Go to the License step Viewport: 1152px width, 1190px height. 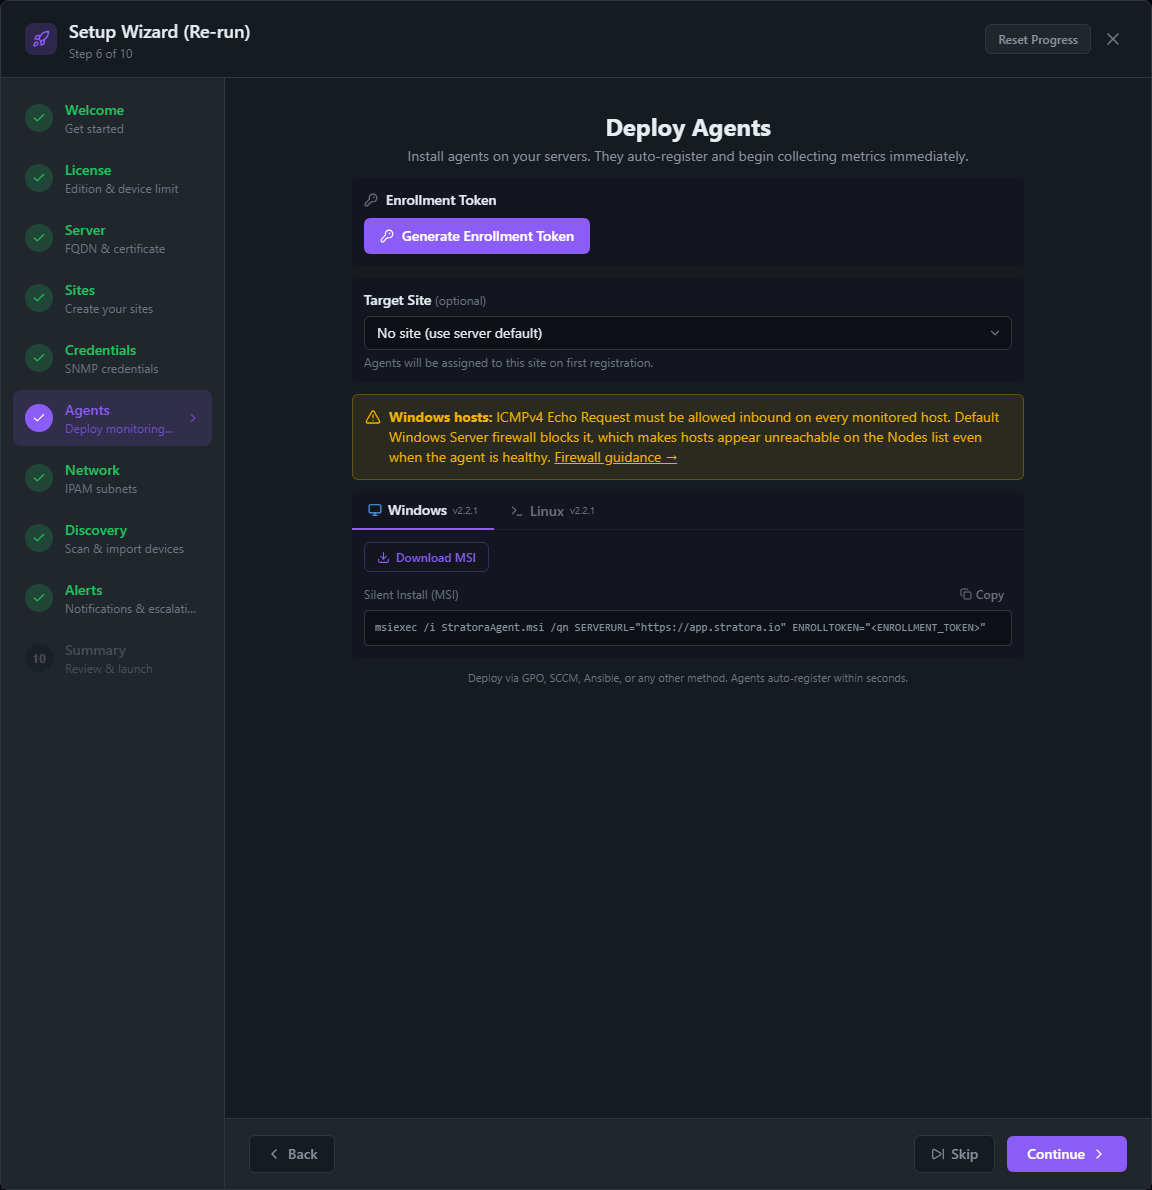(112, 178)
